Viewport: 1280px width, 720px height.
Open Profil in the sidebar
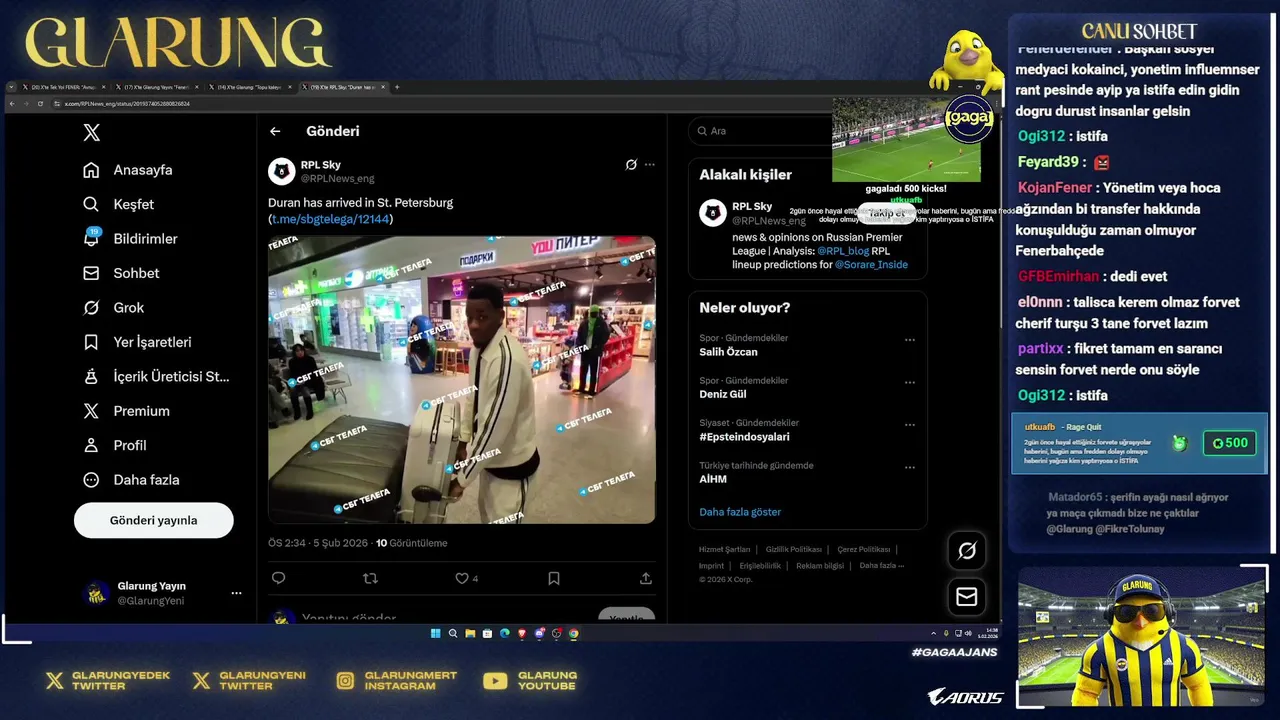115,445
